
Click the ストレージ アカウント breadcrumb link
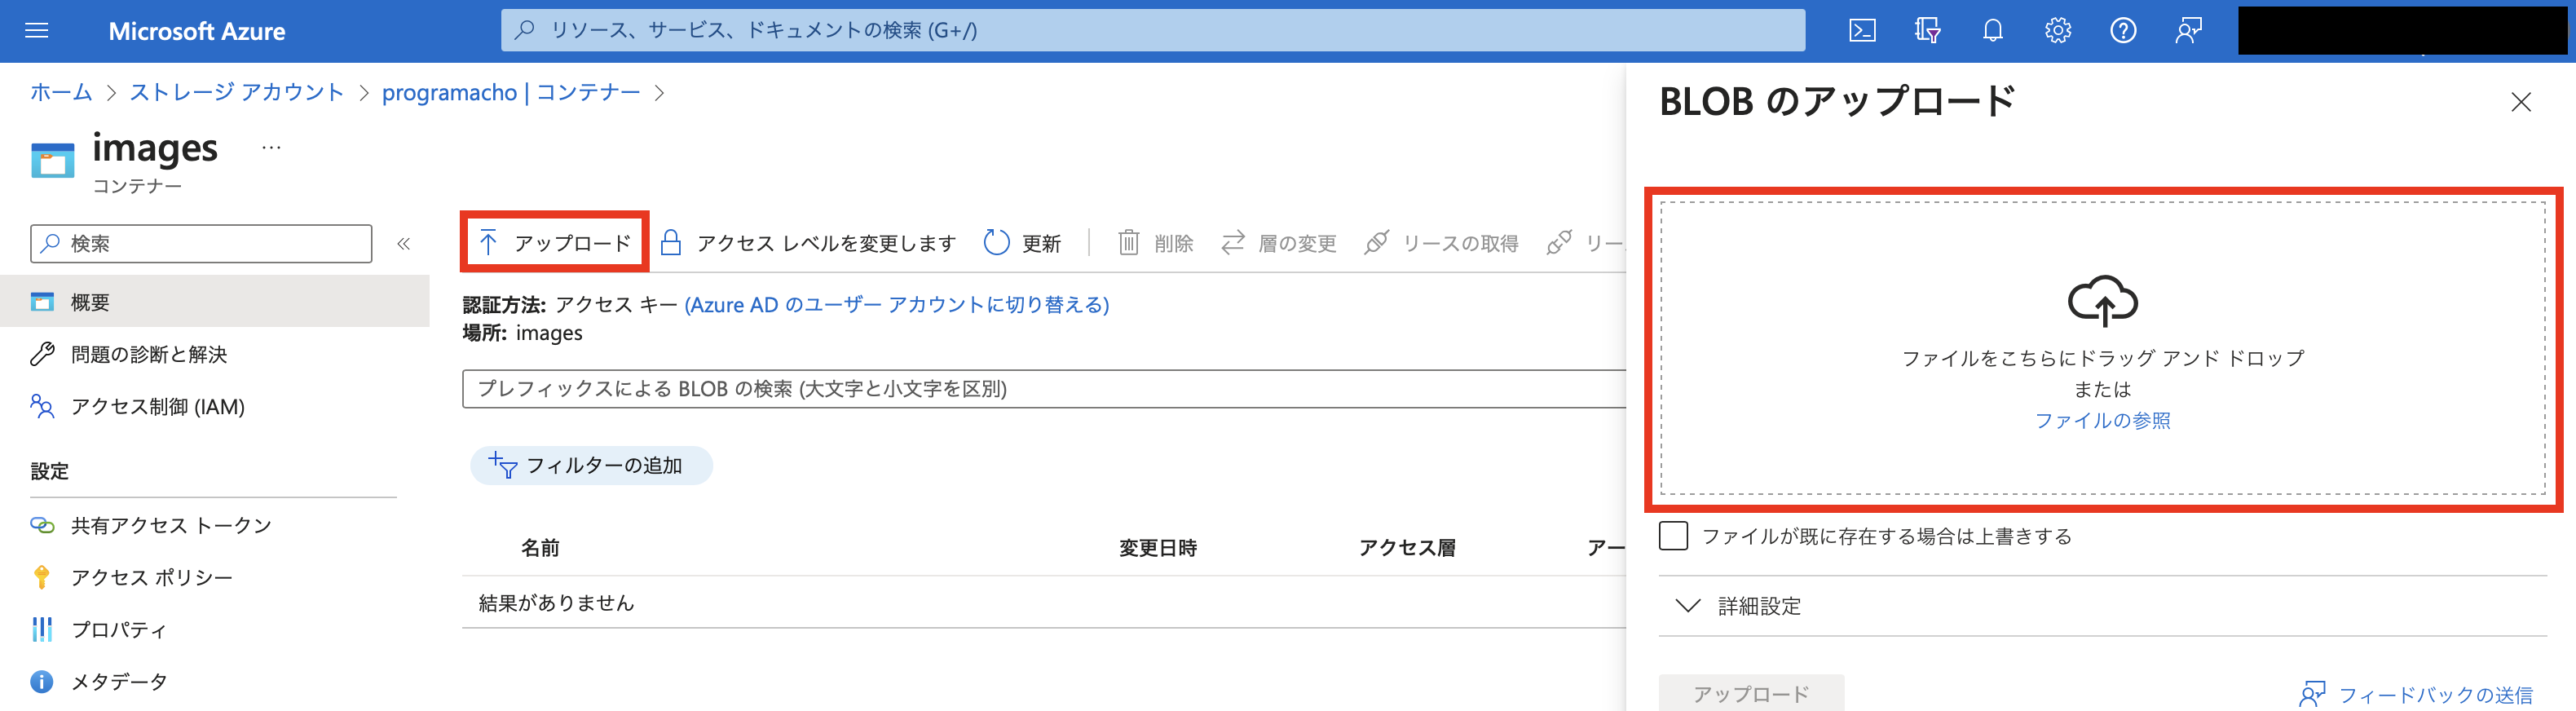click(237, 93)
